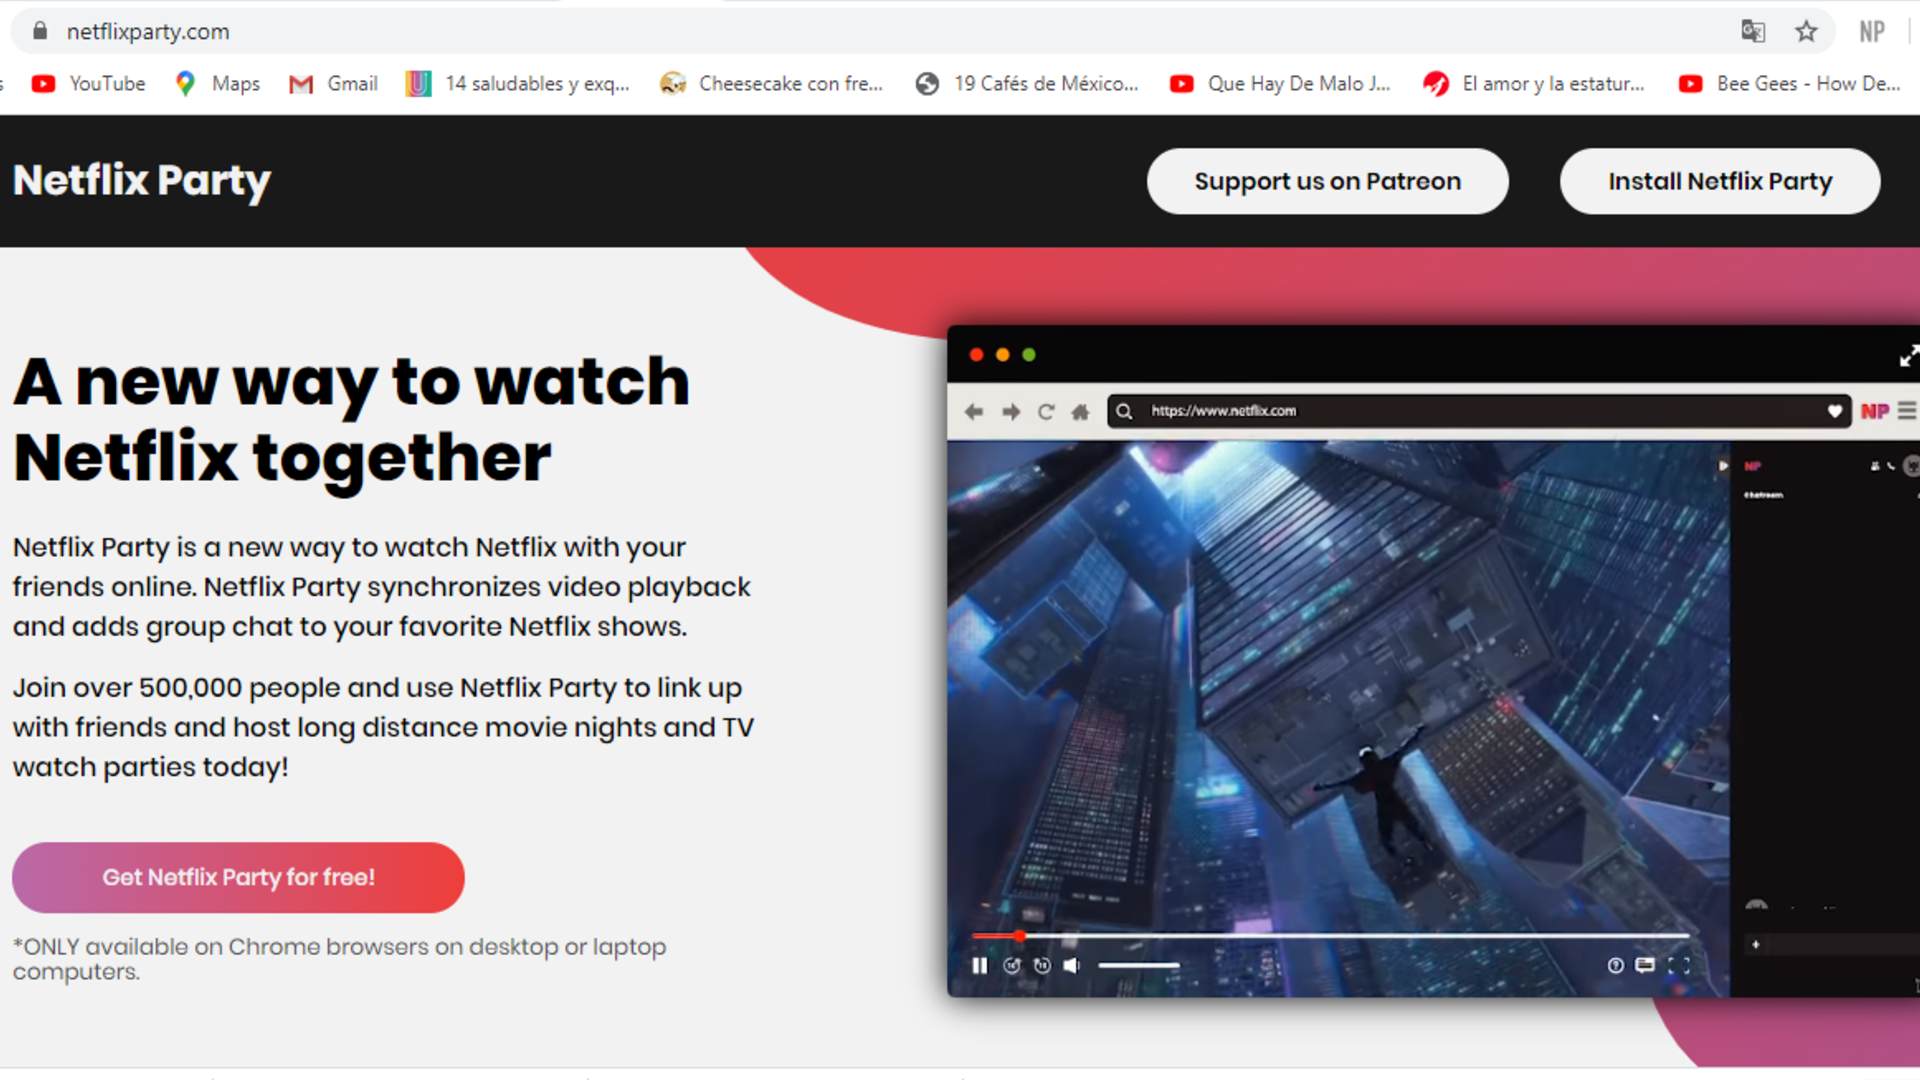Click Support us on Patreon button
Viewport: 1920px width, 1080px height.
pos(1327,181)
